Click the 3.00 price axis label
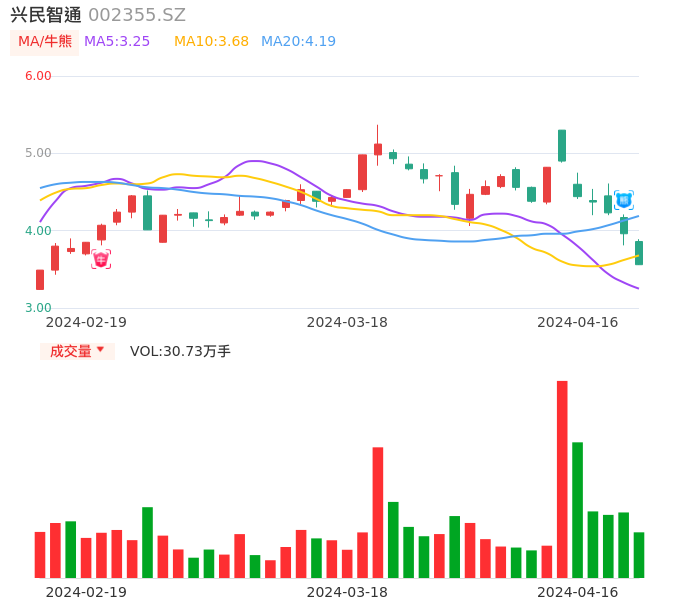The width and height of the screenshot is (686, 606). pyautogui.click(x=38, y=308)
